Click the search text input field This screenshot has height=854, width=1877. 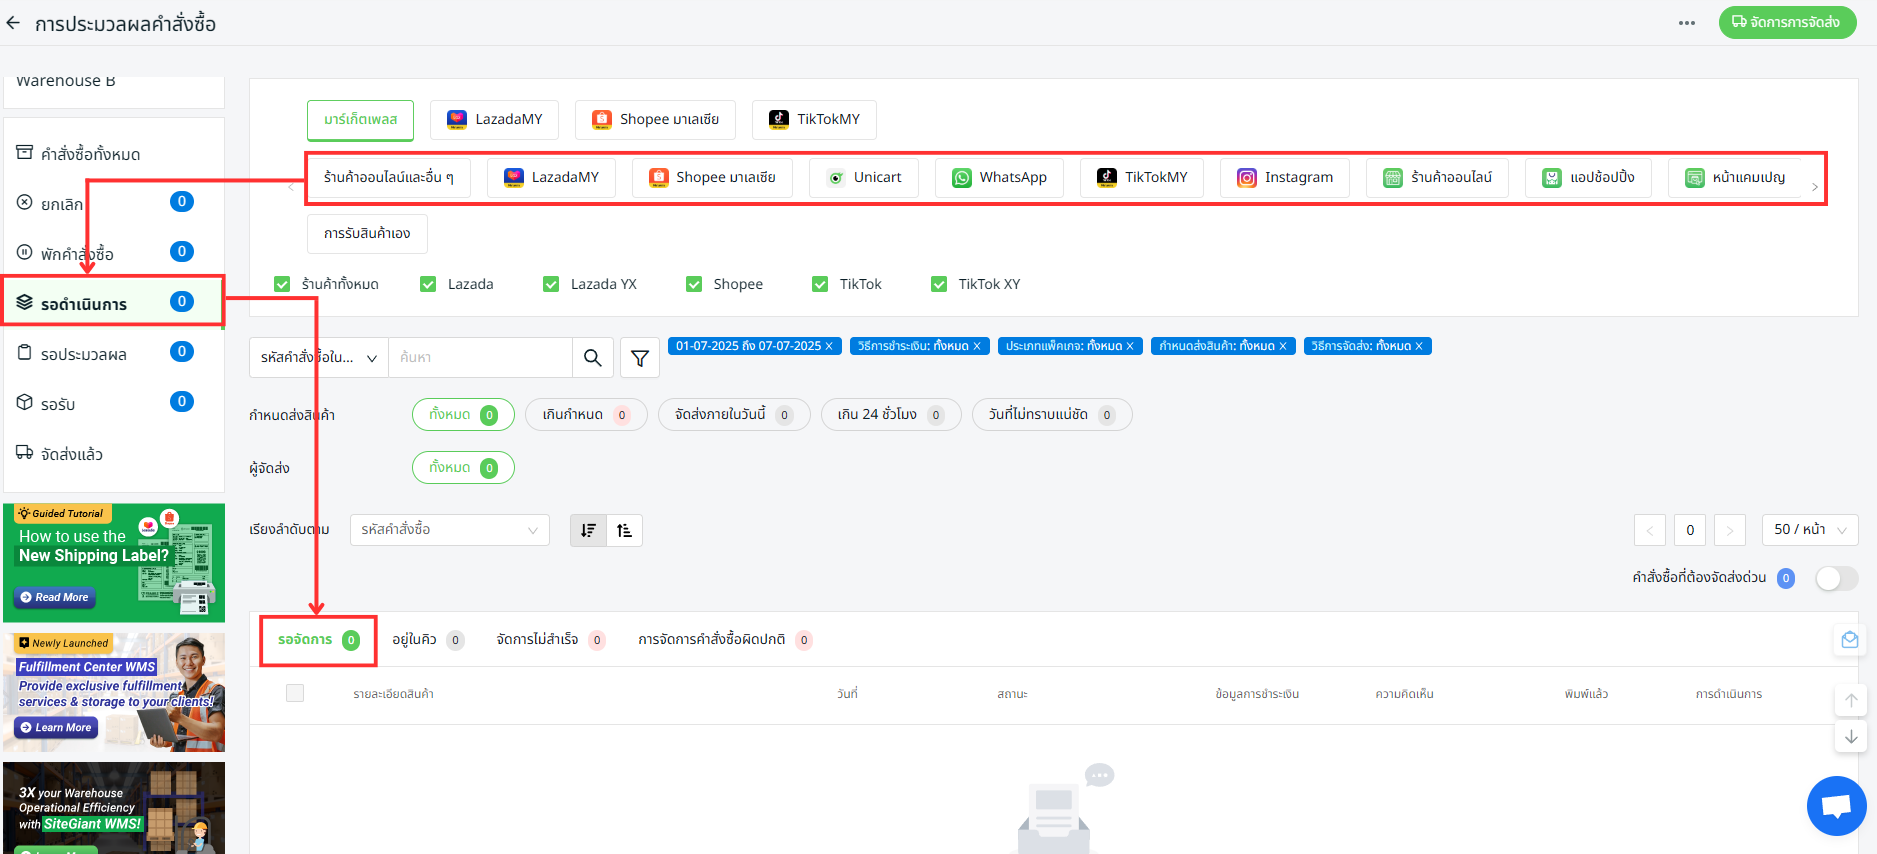coord(480,358)
